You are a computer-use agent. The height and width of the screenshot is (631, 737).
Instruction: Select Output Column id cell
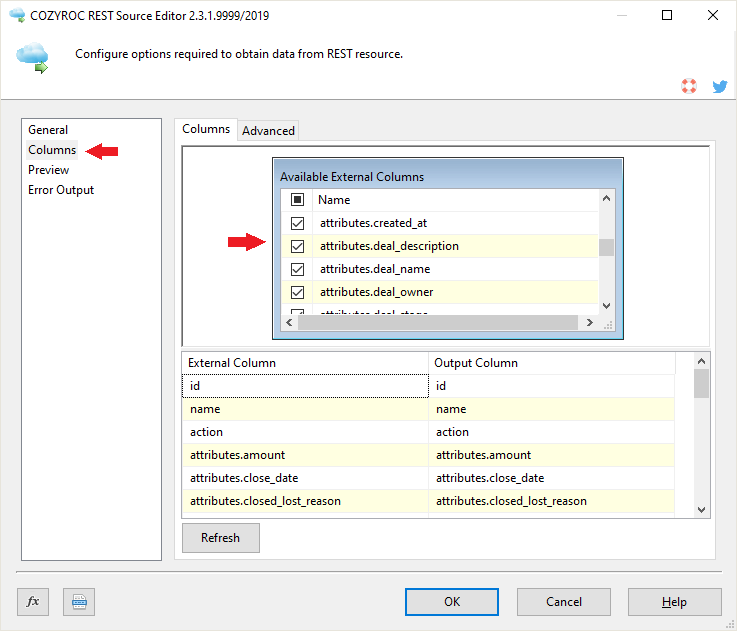pos(551,386)
